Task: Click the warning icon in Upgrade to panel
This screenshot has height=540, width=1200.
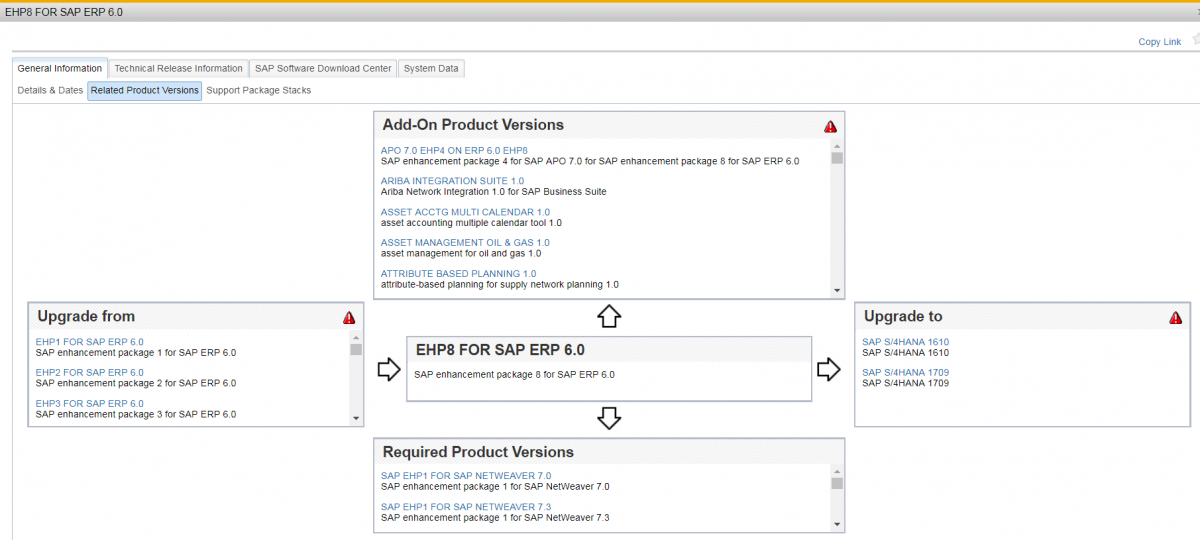Action: click(1176, 318)
